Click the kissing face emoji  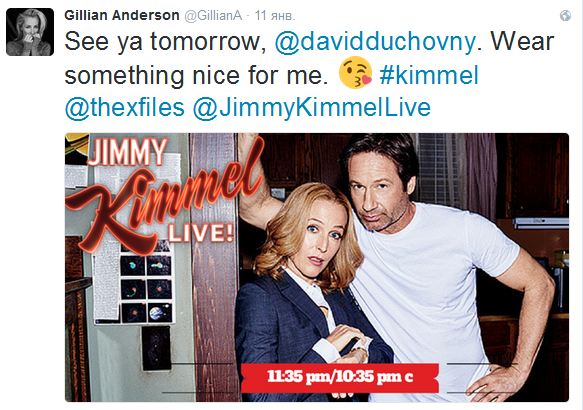pyautogui.click(x=355, y=73)
